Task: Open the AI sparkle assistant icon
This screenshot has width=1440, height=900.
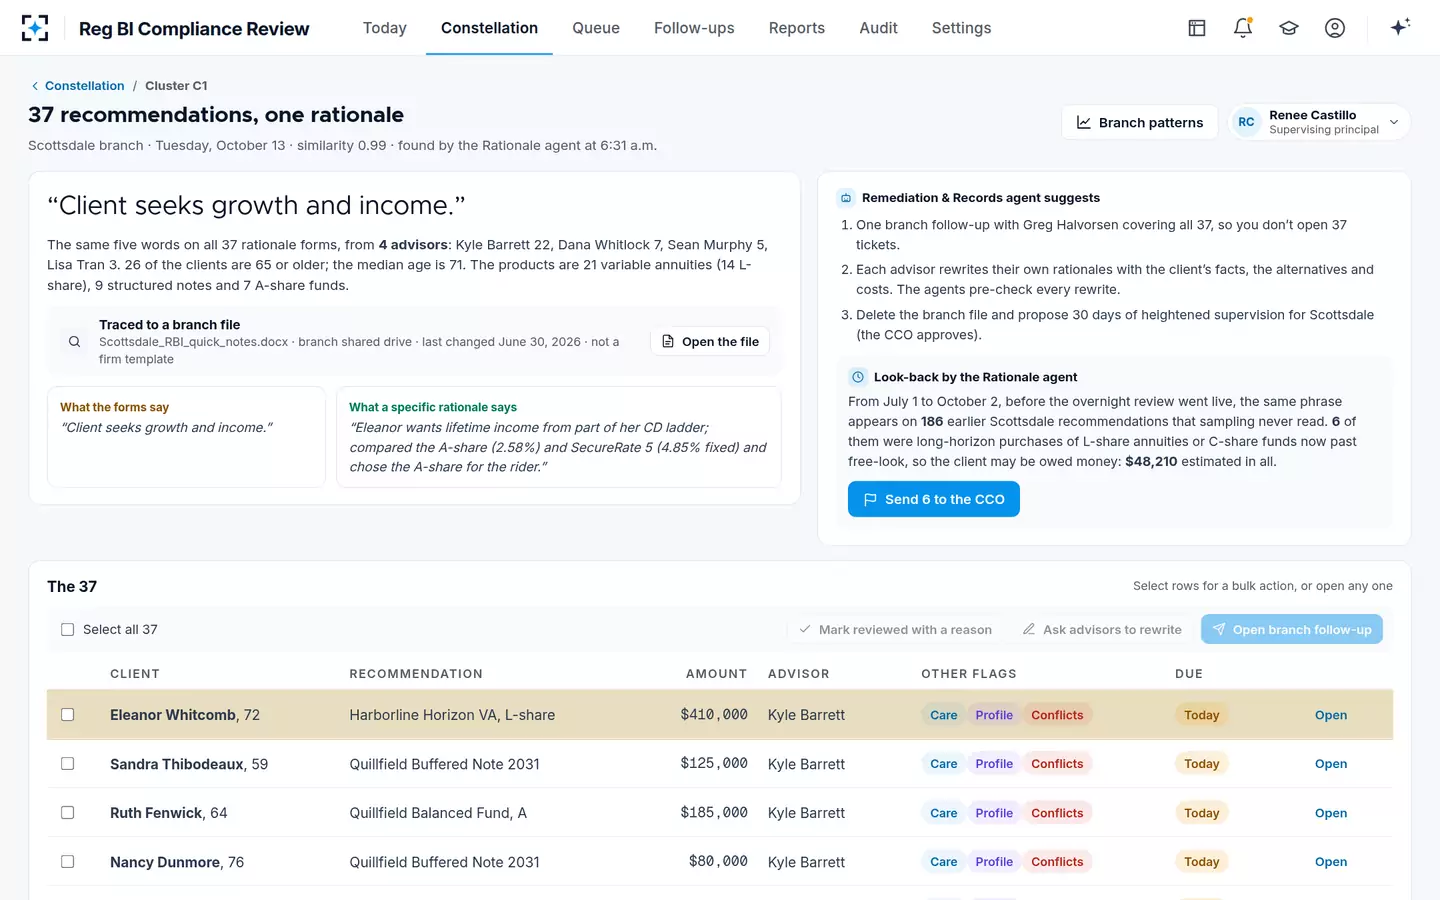Action: click(1400, 27)
